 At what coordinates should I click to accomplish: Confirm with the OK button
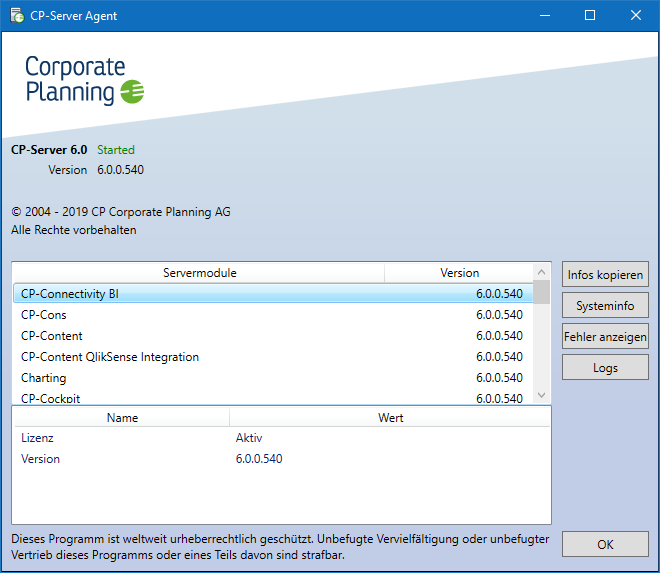click(605, 544)
